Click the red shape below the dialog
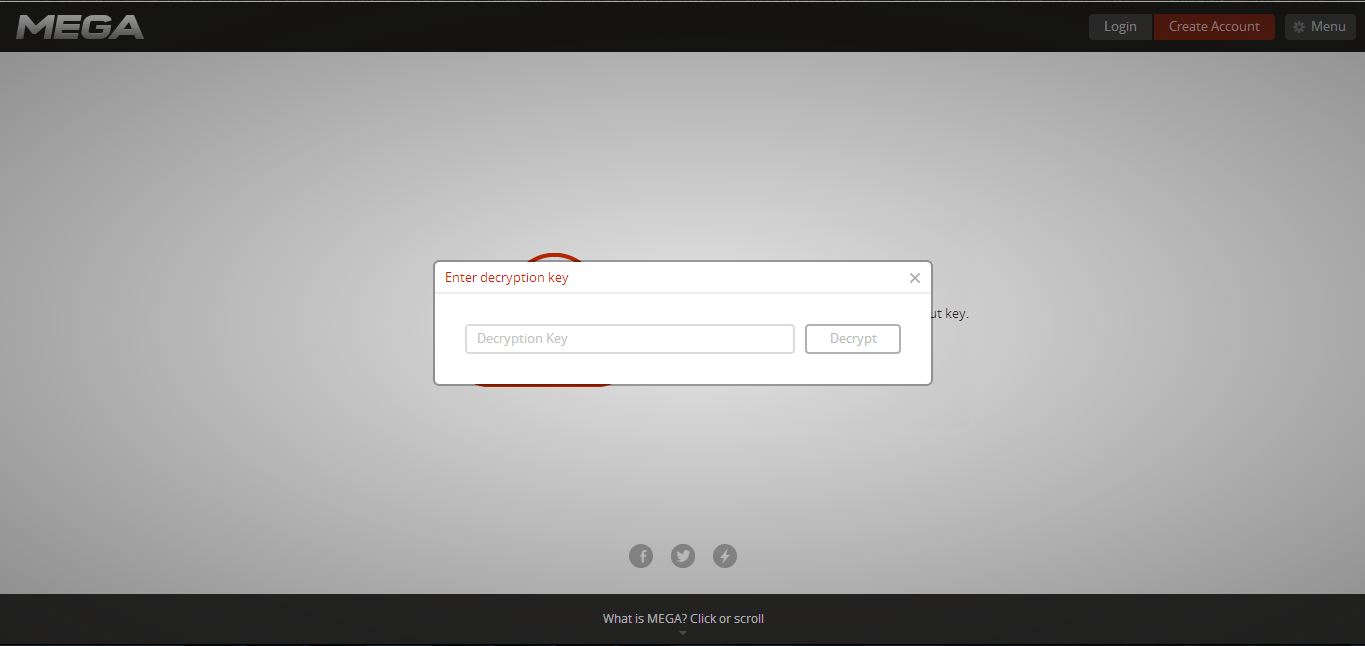Image resolution: width=1365 pixels, height=646 pixels. (545, 385)
